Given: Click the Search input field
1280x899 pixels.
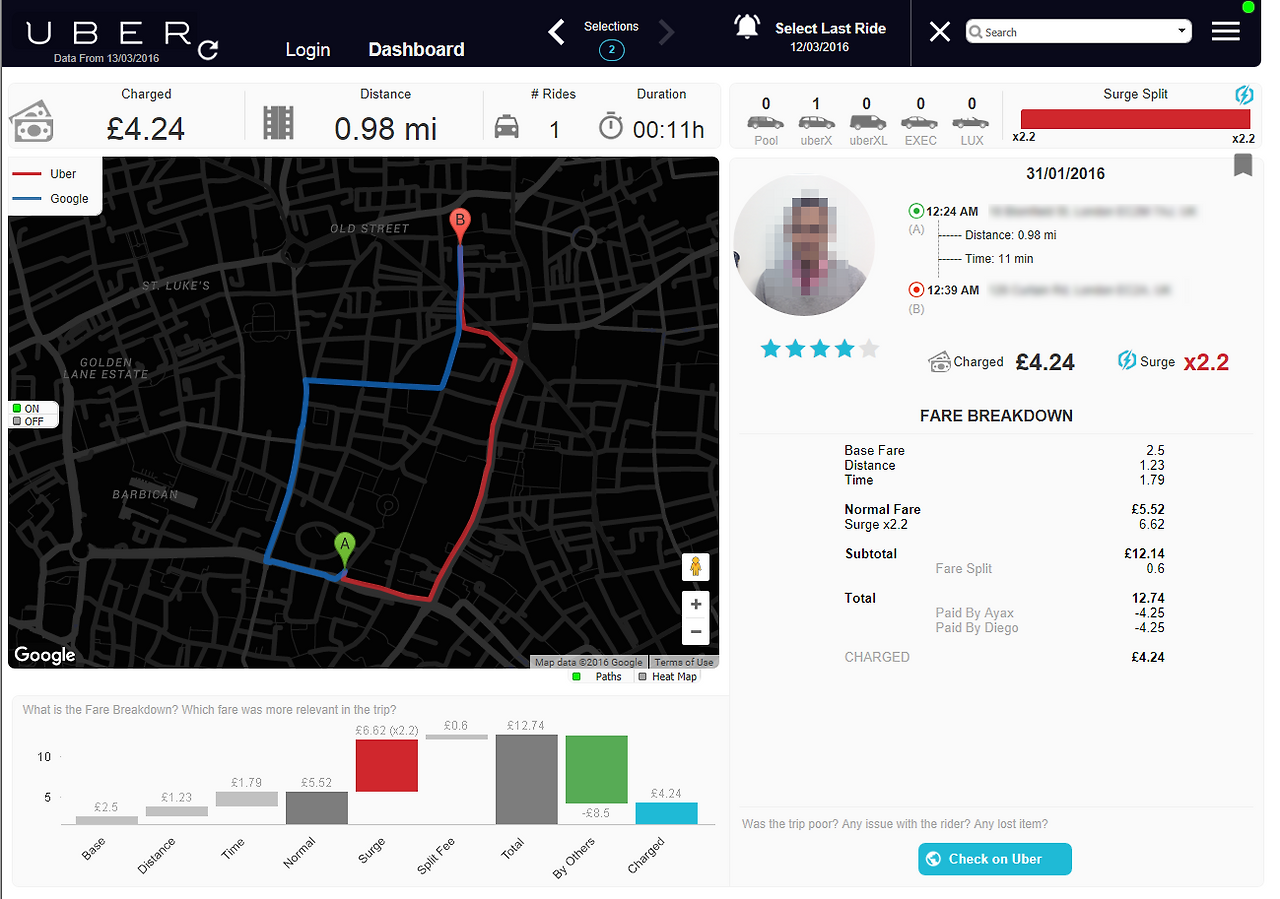Looking at the screenshot, I should (1077, 32).
